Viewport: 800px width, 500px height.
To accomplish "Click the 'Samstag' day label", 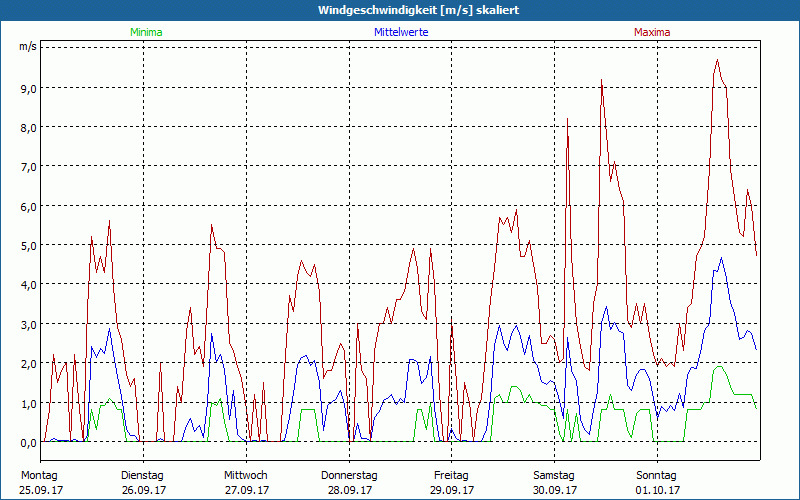I will [x=554, y=476].
